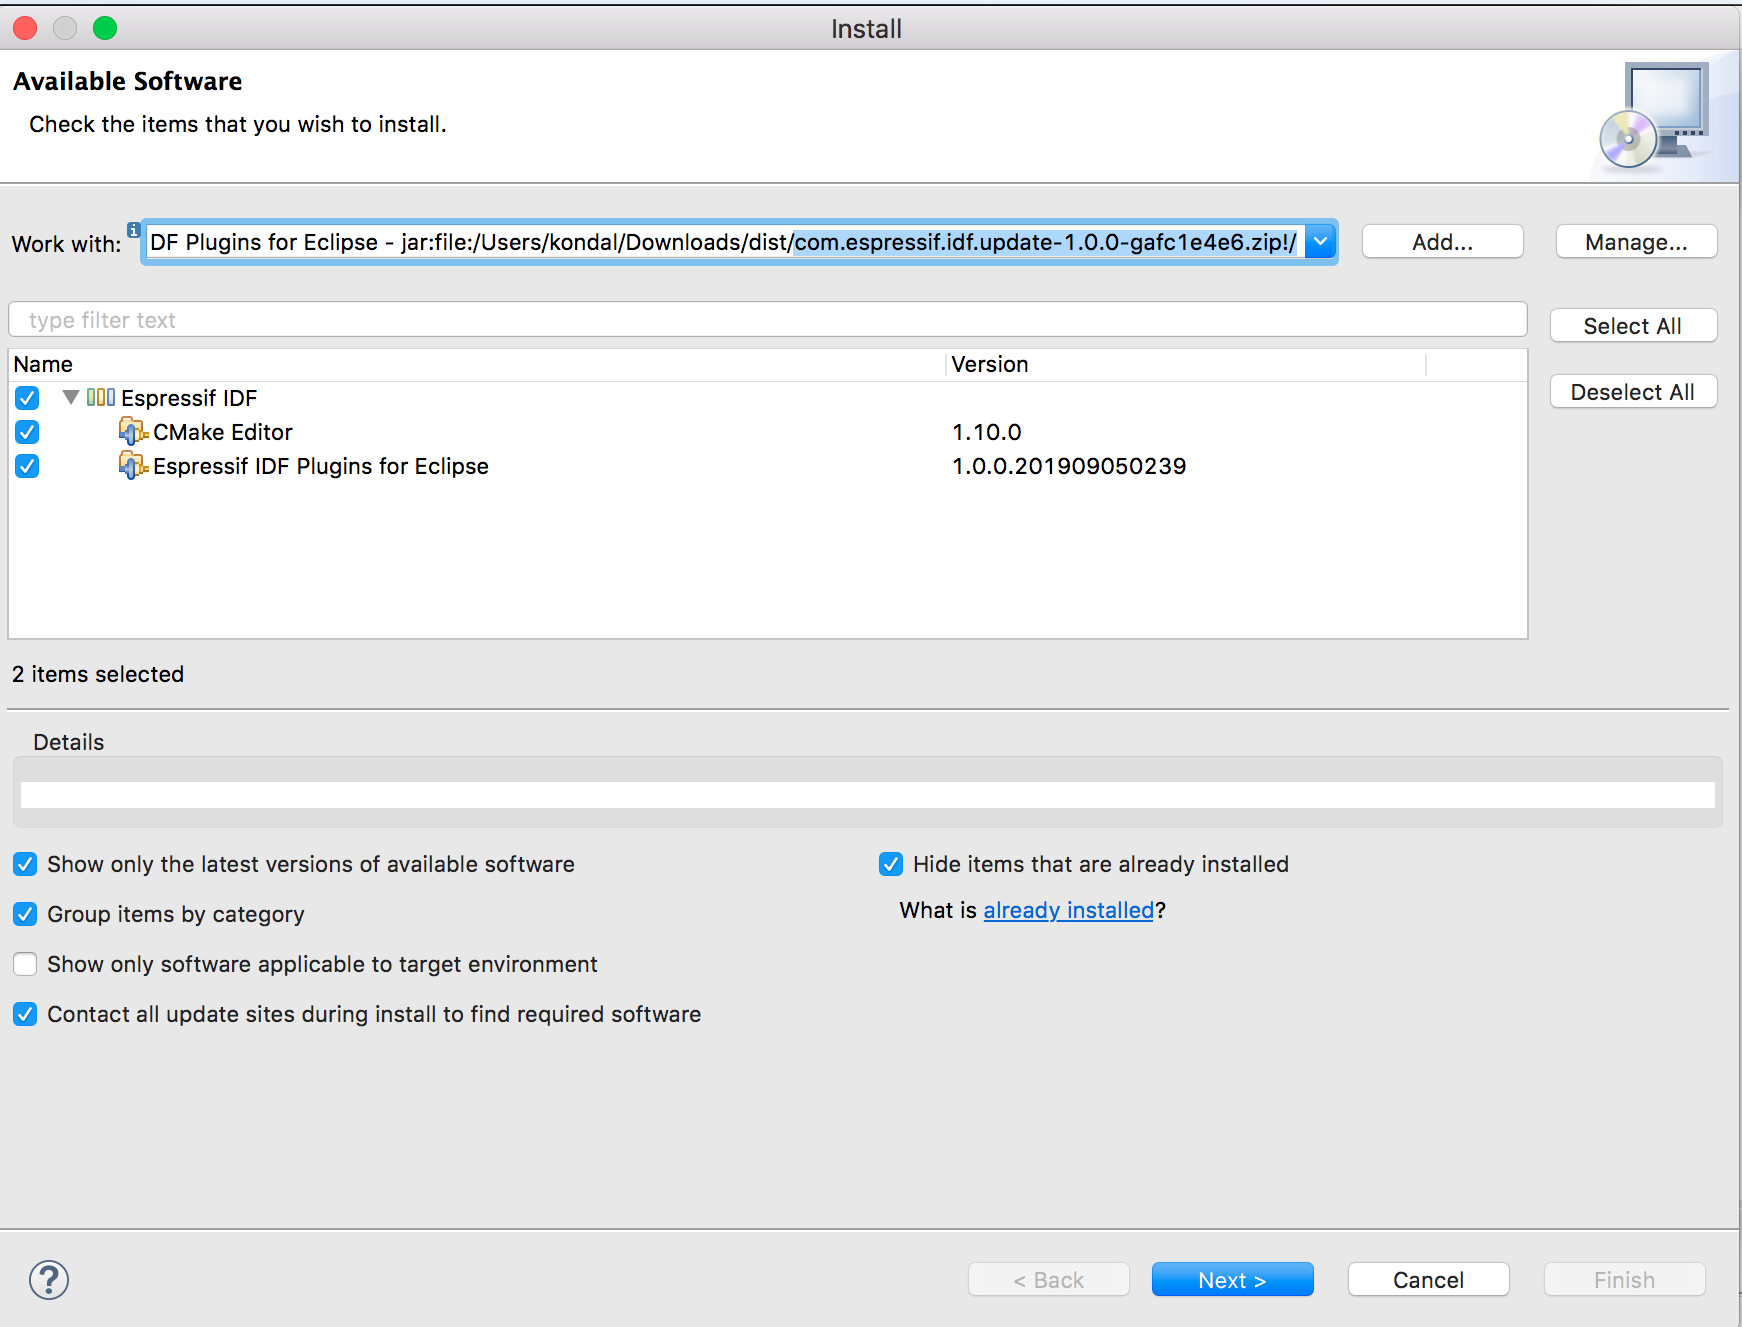1742x1327 pixels.
Task: Sort by the Name column header
Action: point(477,364)
